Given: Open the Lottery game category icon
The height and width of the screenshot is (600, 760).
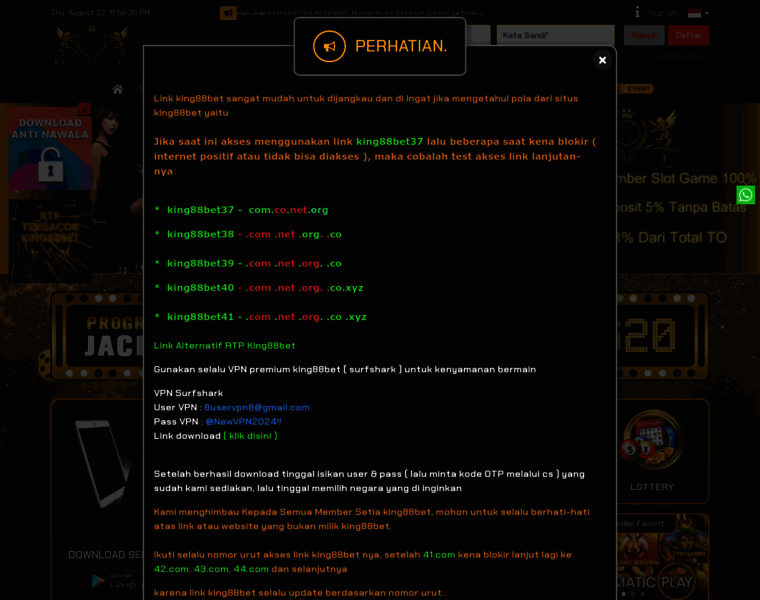Looking at the screenshot, I should [652, 440].
